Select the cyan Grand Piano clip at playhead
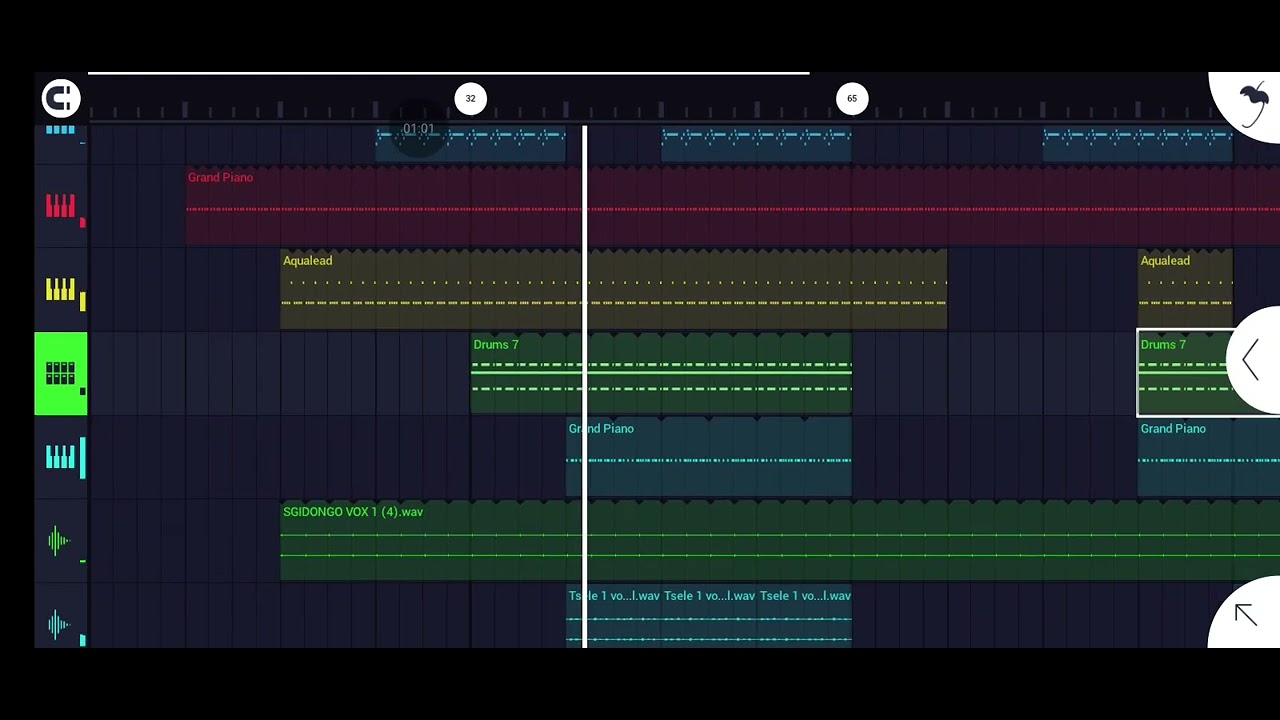The height and width of the screenshot is (720, 1280). click(709, 458)
